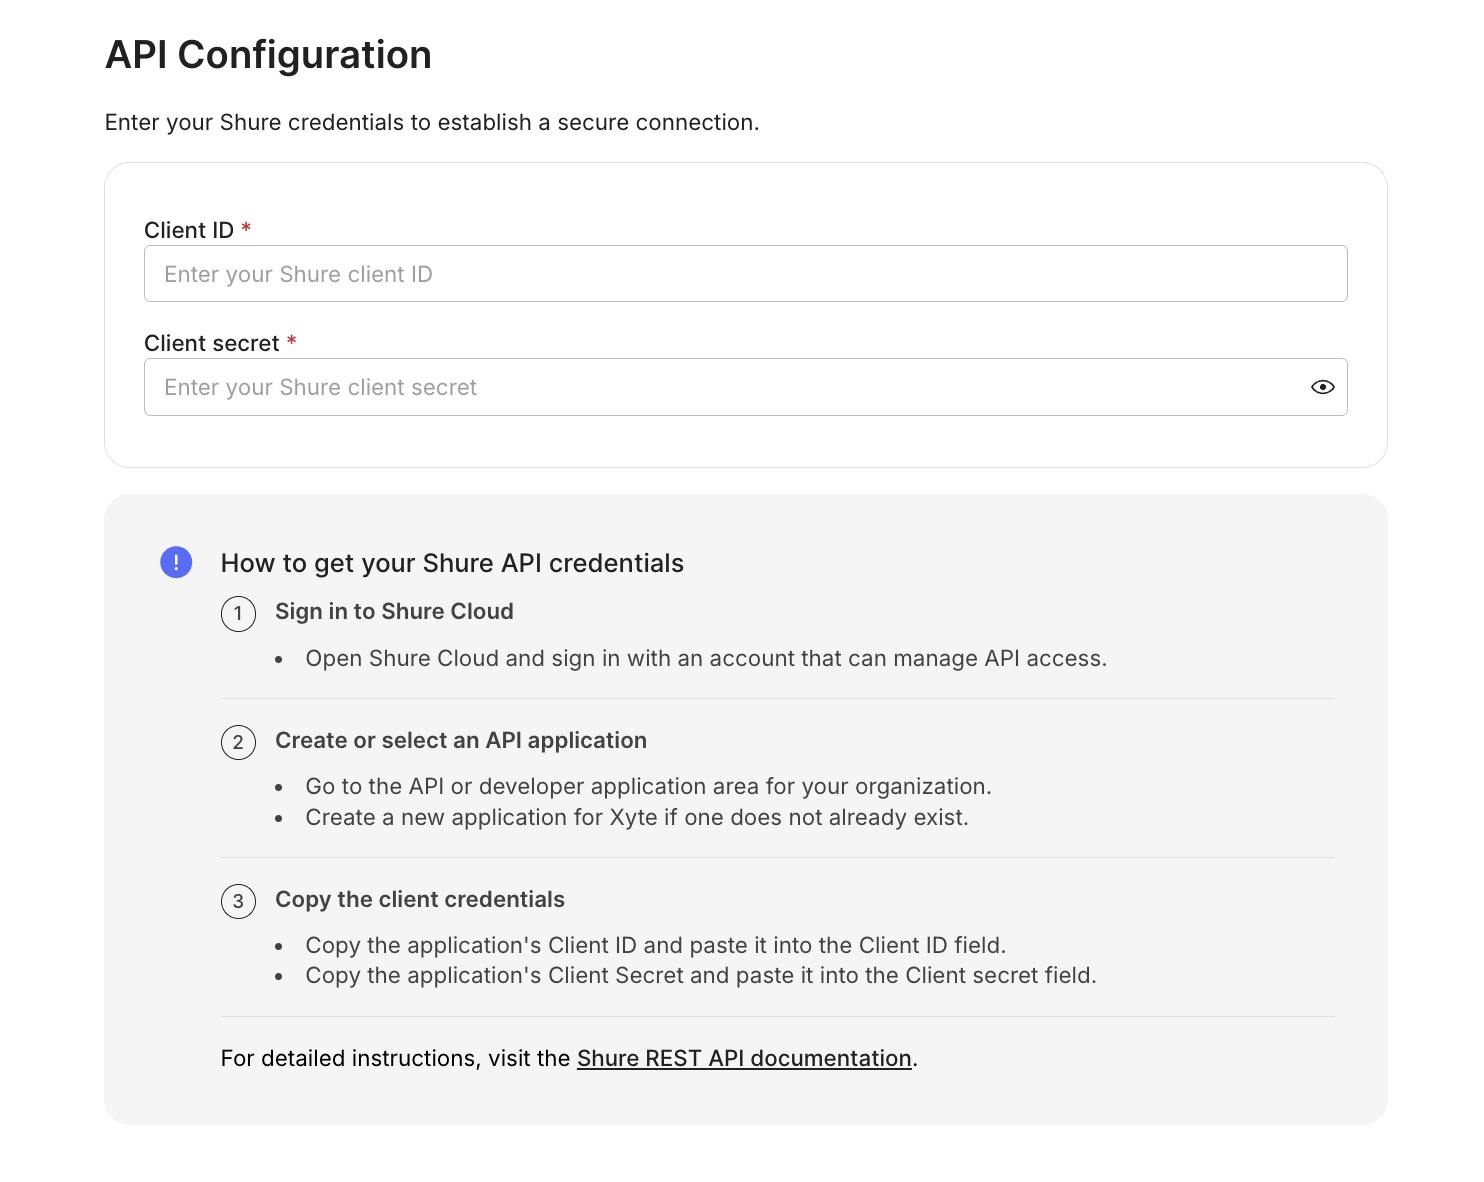Open the Shure REST API documentation link
Image resolution: width=1484 pixels, height=1182 pixels.
point(744,1058)
